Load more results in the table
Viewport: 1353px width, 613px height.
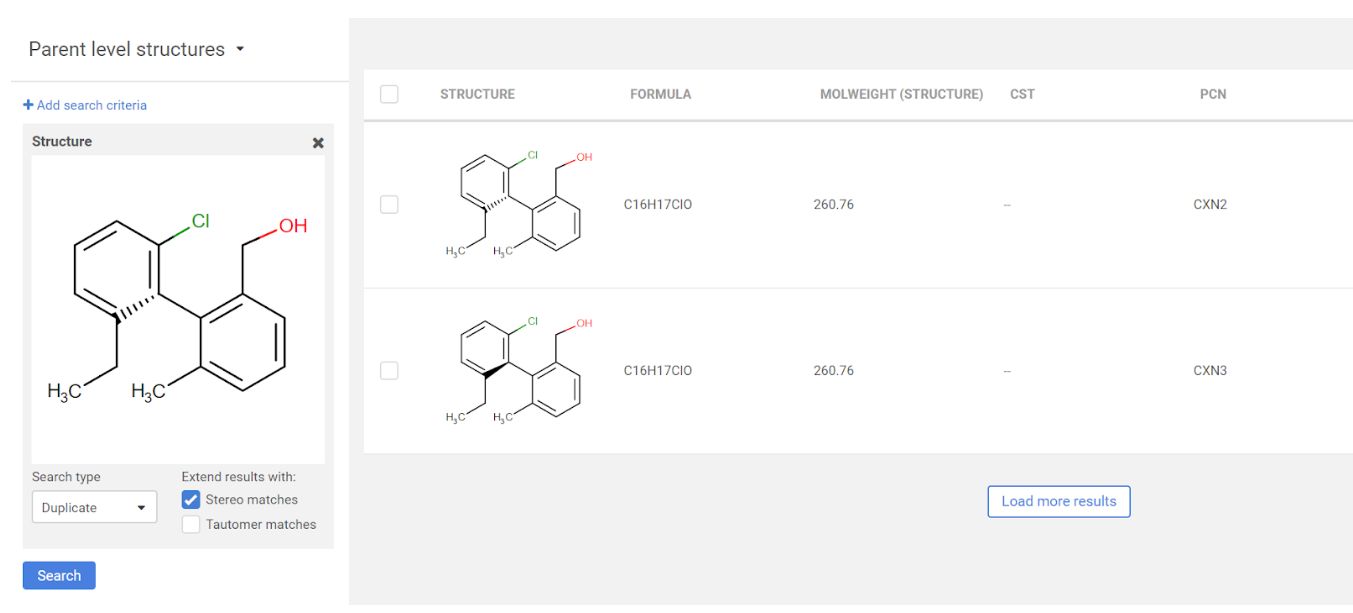tap(1058, 501)
